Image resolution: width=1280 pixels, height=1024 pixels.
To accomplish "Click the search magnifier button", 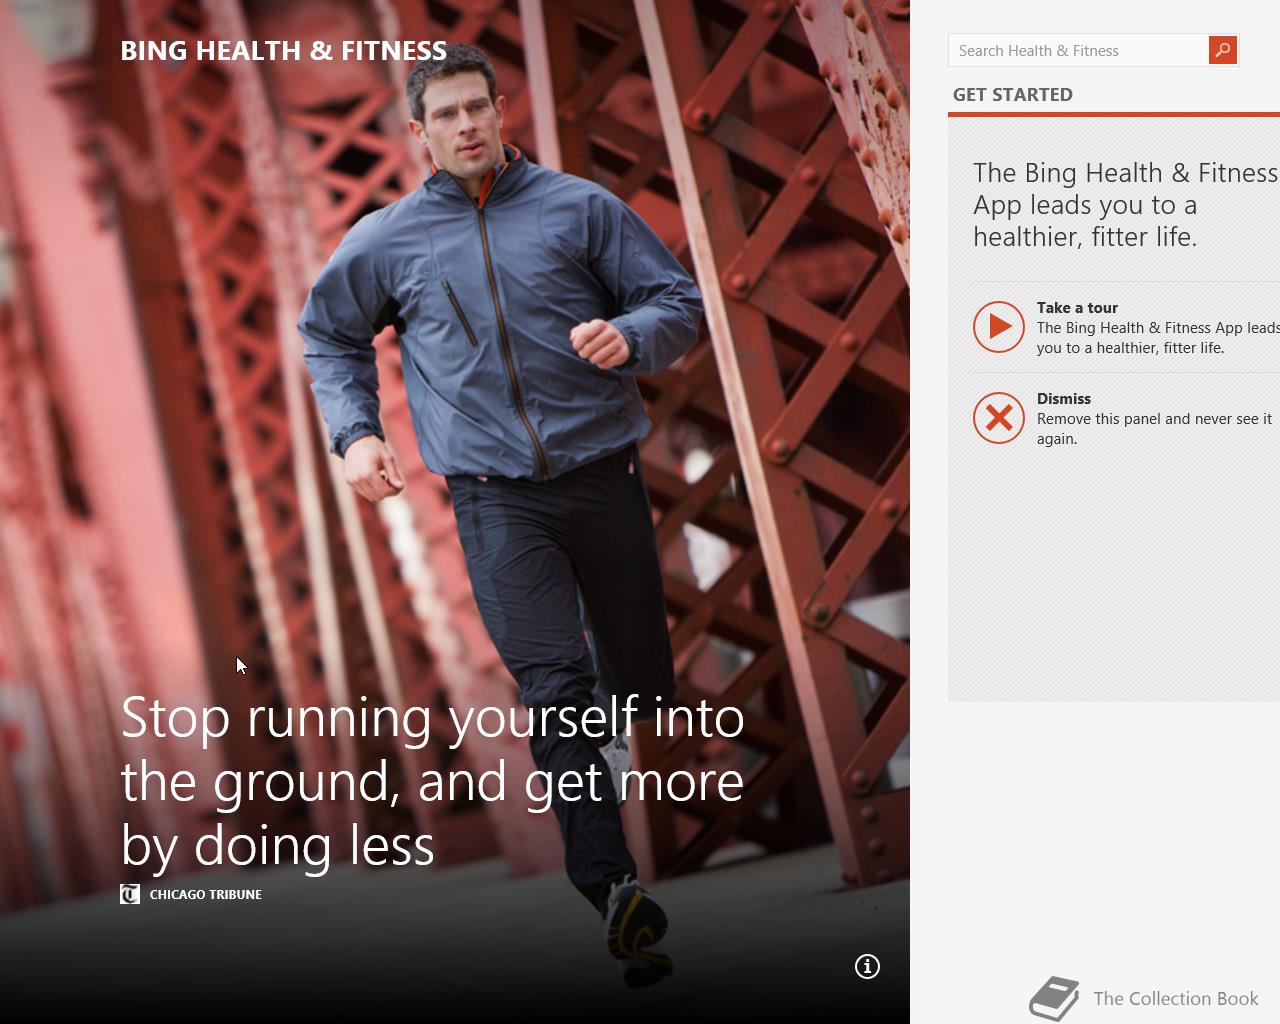I will pyautogui.click(x=1222, y=50).
